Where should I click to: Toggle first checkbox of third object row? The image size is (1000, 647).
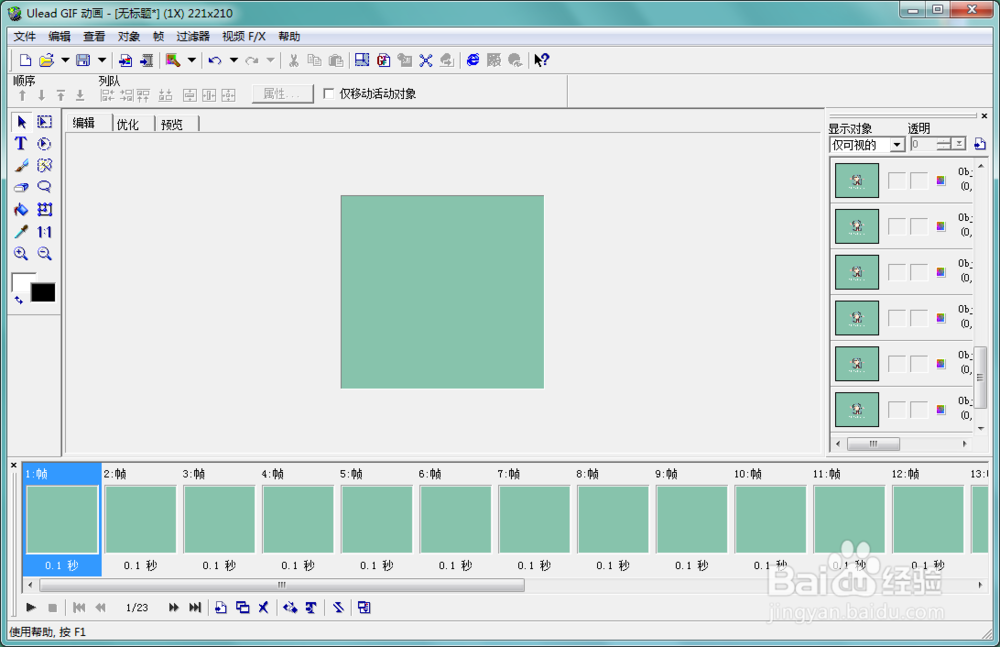point(897,272)
